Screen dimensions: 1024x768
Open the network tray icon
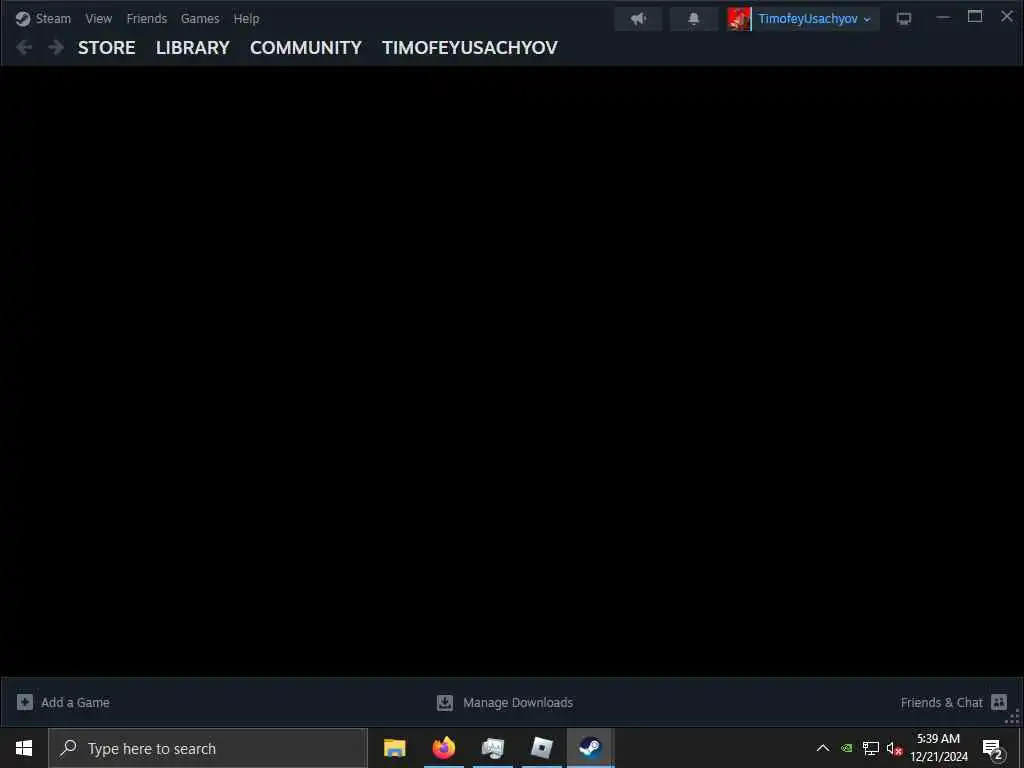pos(871,748)
